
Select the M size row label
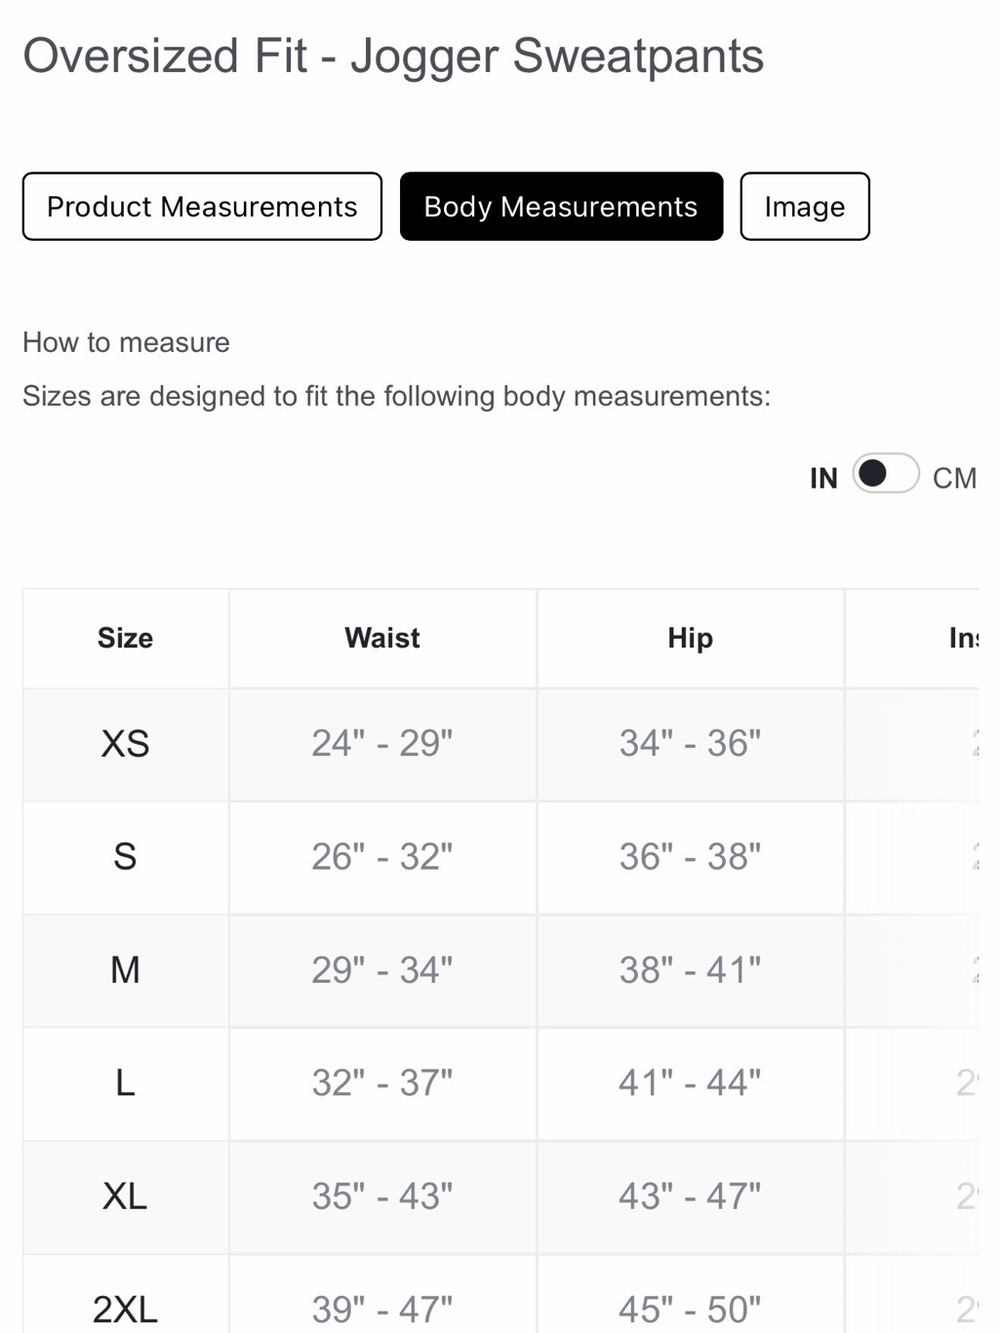pyautogui.click(x=125, y=970)
